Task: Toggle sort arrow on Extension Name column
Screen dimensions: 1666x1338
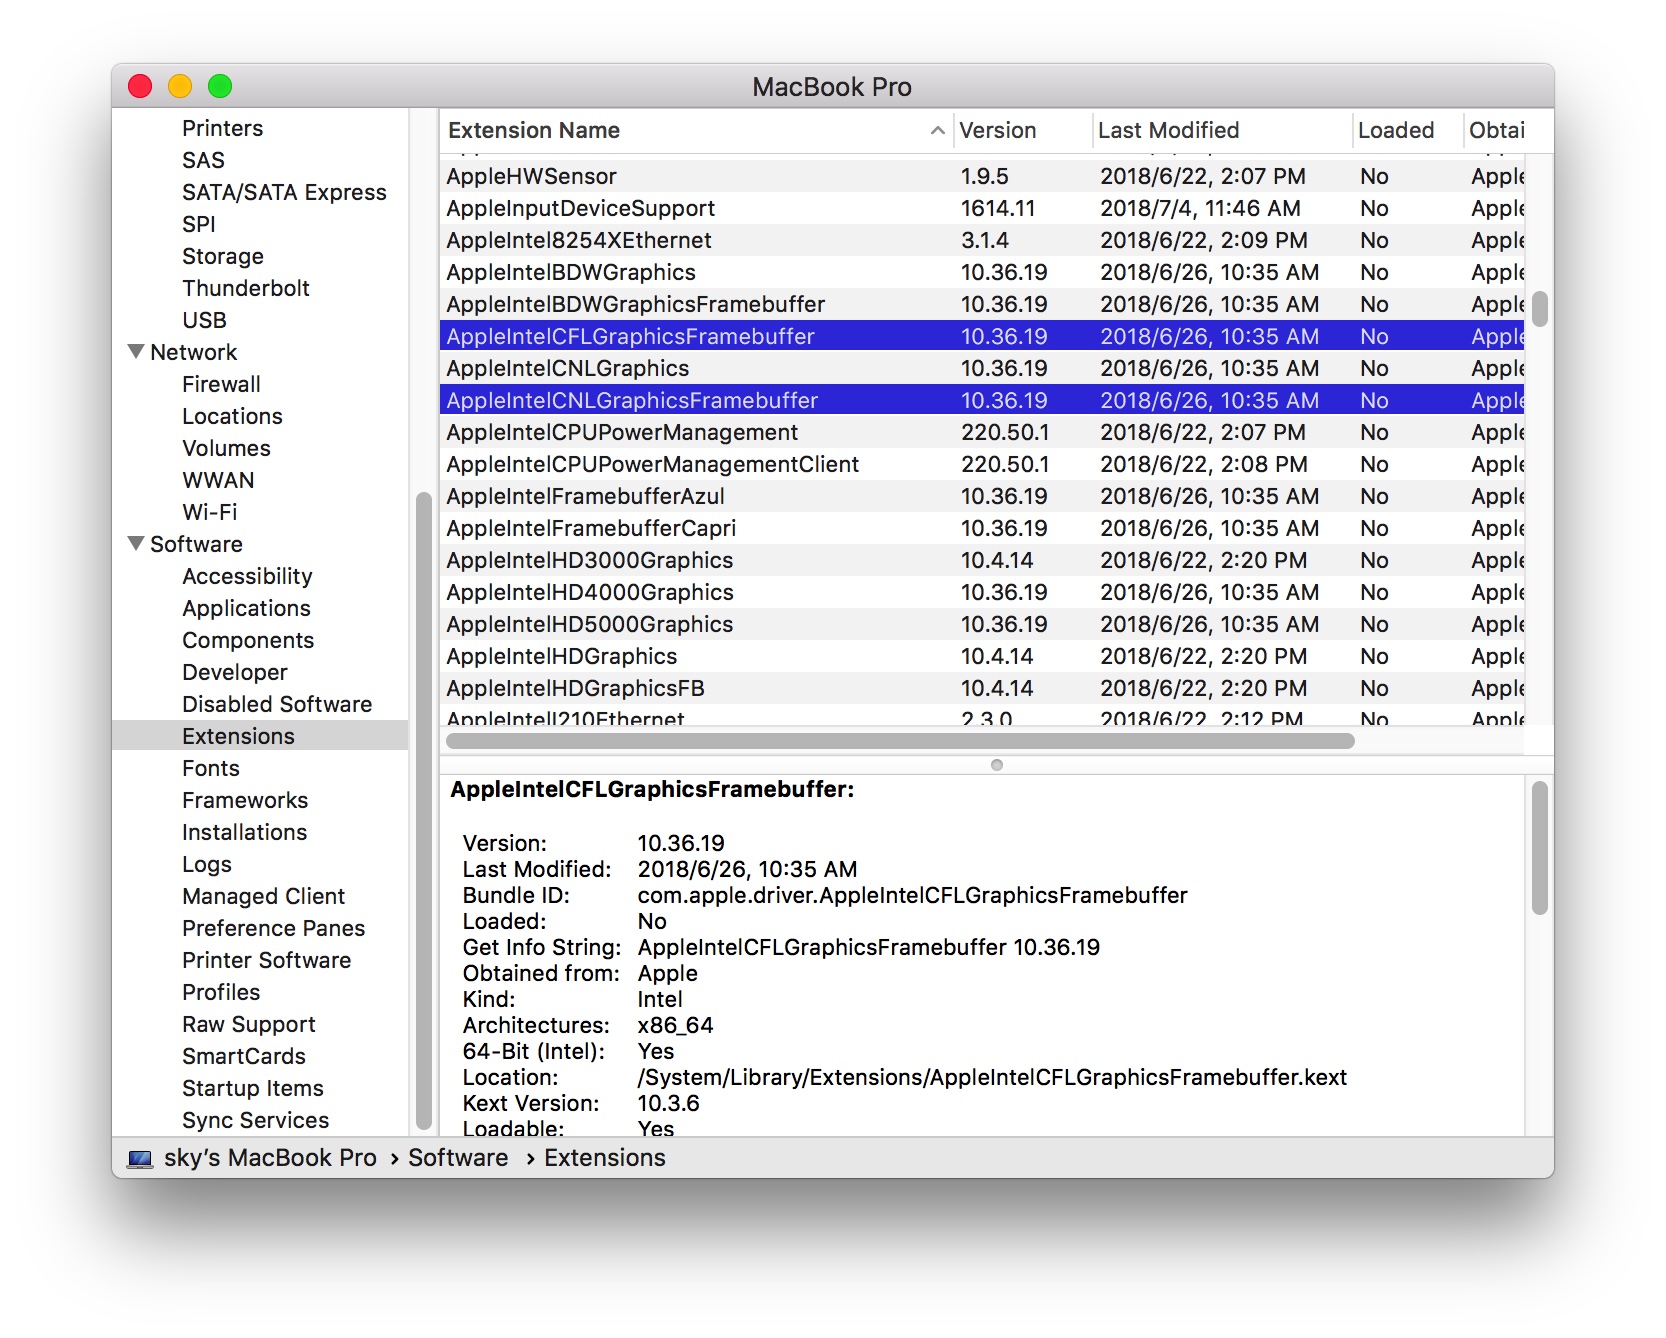Action: tap(937, 130)
